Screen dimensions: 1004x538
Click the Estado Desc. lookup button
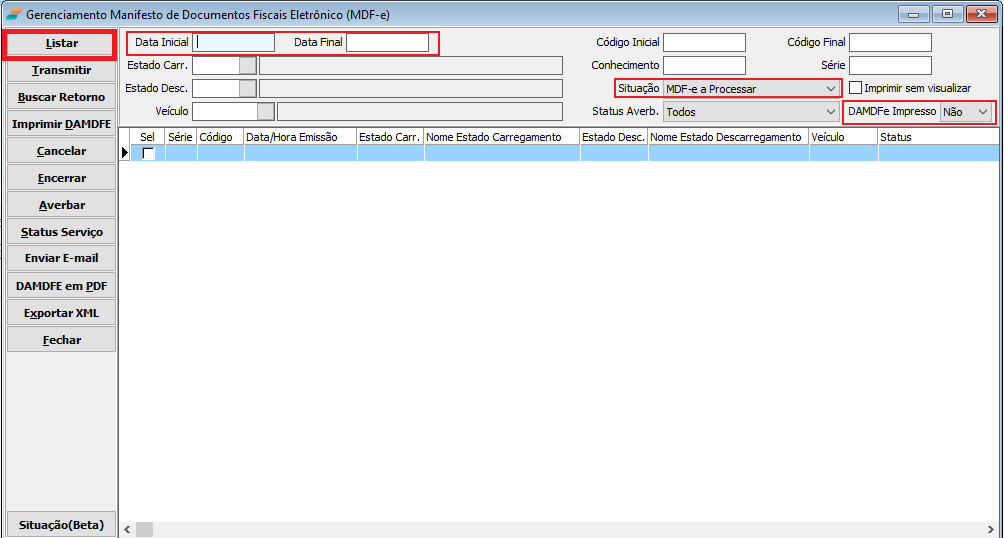coord(248,88)
